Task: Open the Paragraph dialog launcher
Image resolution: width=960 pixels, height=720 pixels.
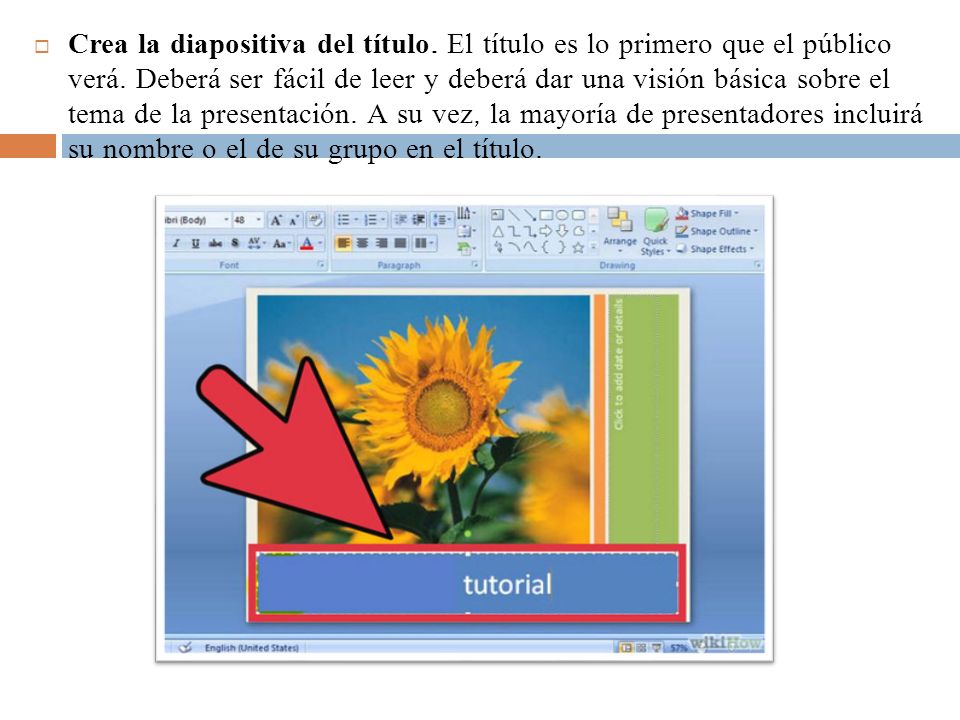Action: 475,265
